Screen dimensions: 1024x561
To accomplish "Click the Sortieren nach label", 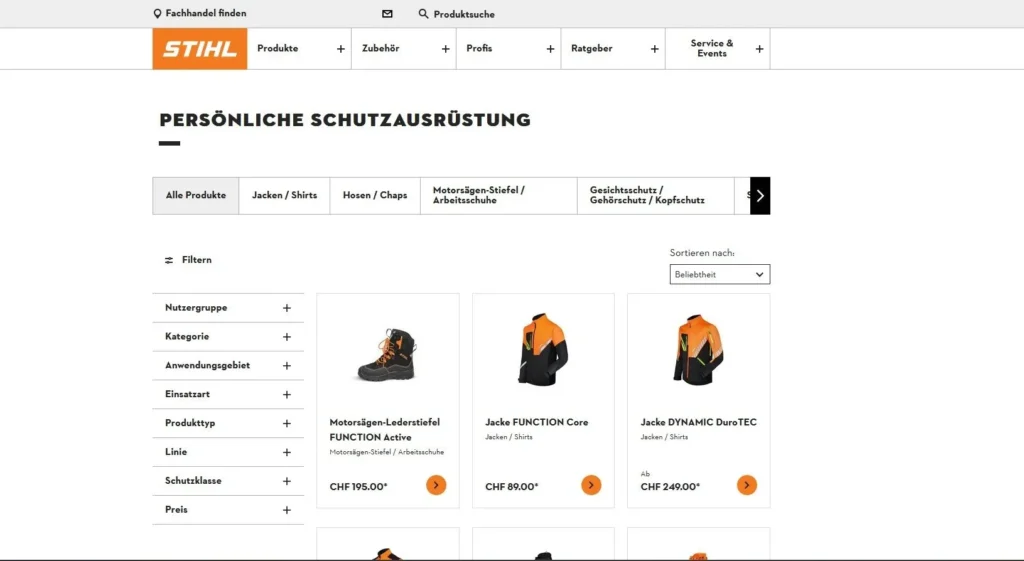I will click(702, 253).
